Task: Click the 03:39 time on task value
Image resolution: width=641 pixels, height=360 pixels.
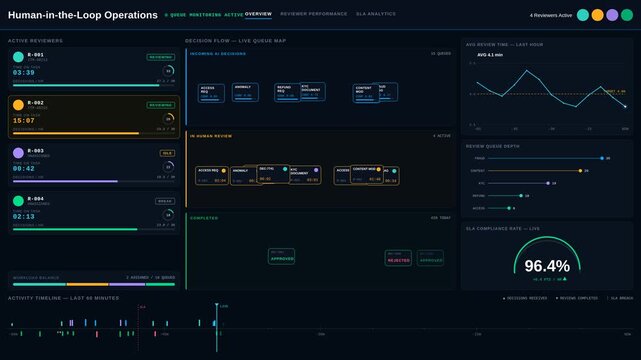Action: [x=24, y=73]
